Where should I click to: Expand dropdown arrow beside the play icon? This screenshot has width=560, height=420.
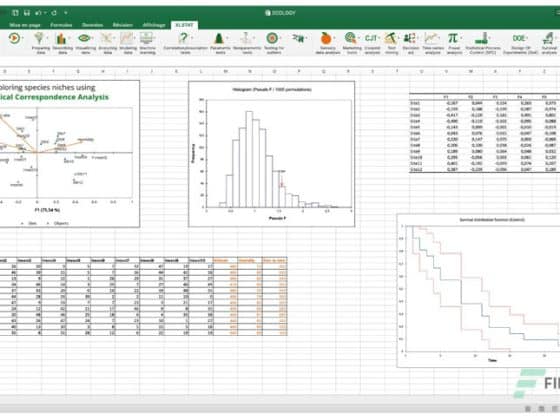pyautogui.click(x=23, y=38)
